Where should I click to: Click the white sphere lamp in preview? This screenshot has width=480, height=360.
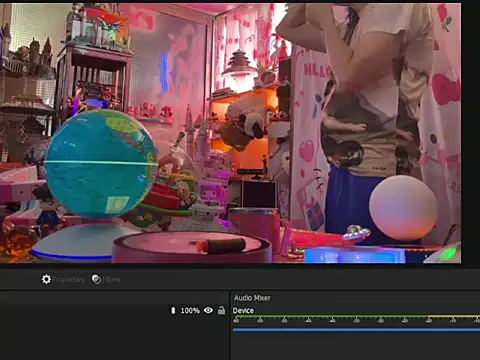point(403,207)
